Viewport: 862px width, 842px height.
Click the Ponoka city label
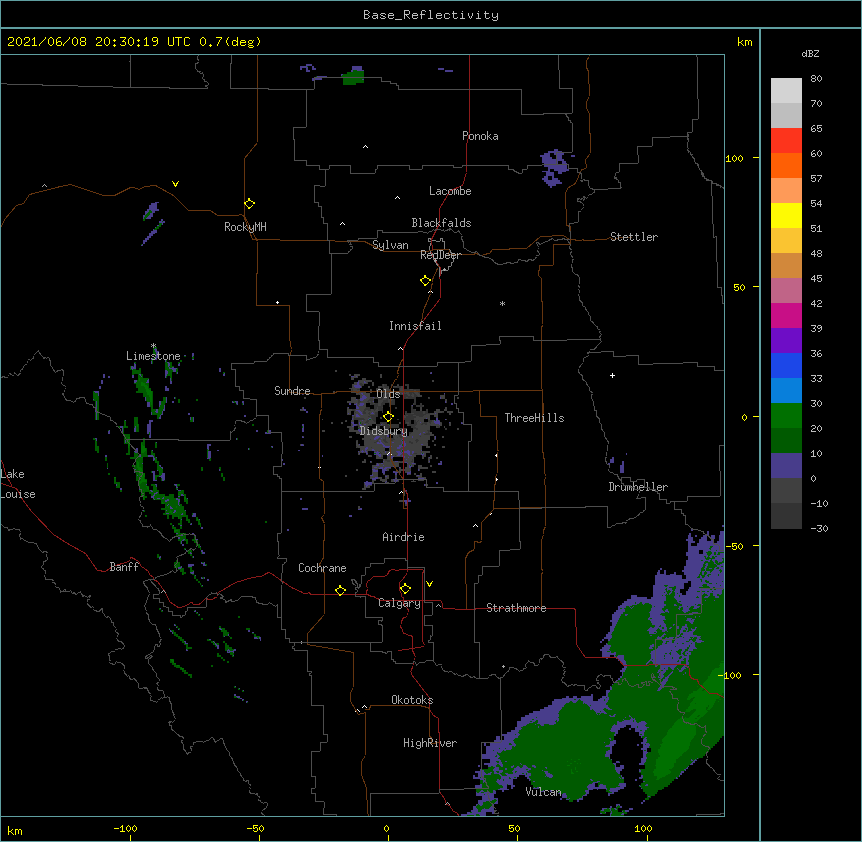tap(480, 136)
